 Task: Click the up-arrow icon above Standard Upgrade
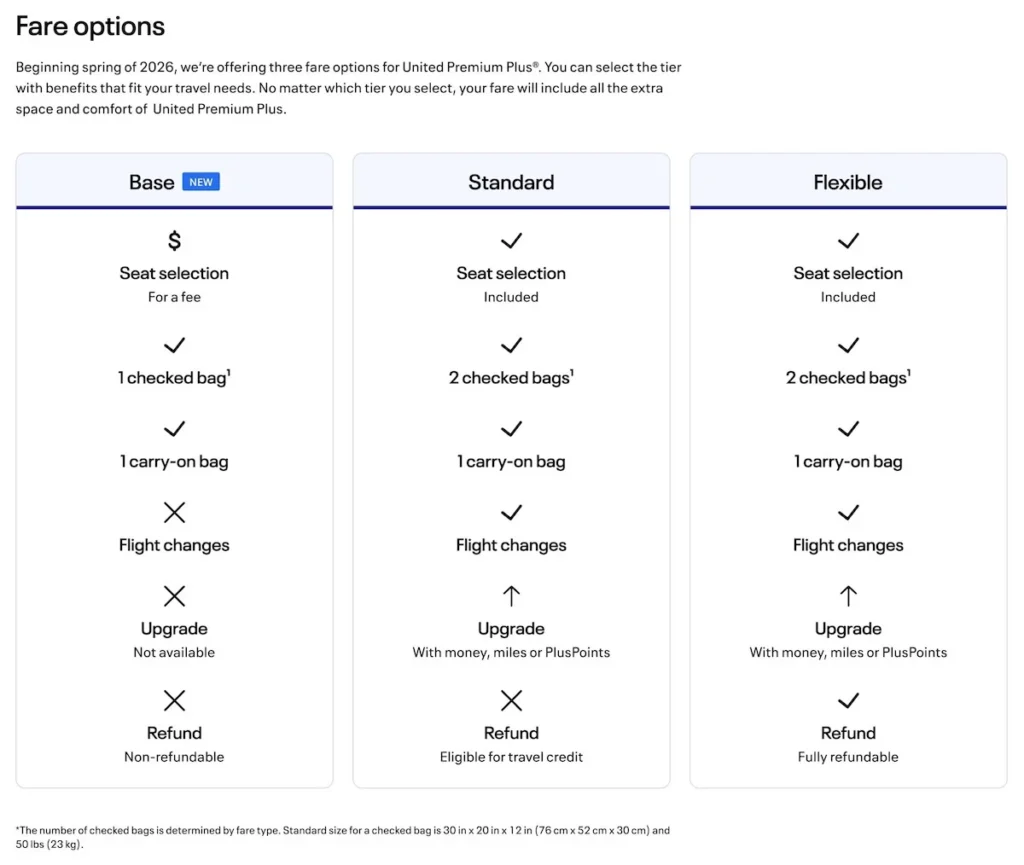[x=511, y=597]
